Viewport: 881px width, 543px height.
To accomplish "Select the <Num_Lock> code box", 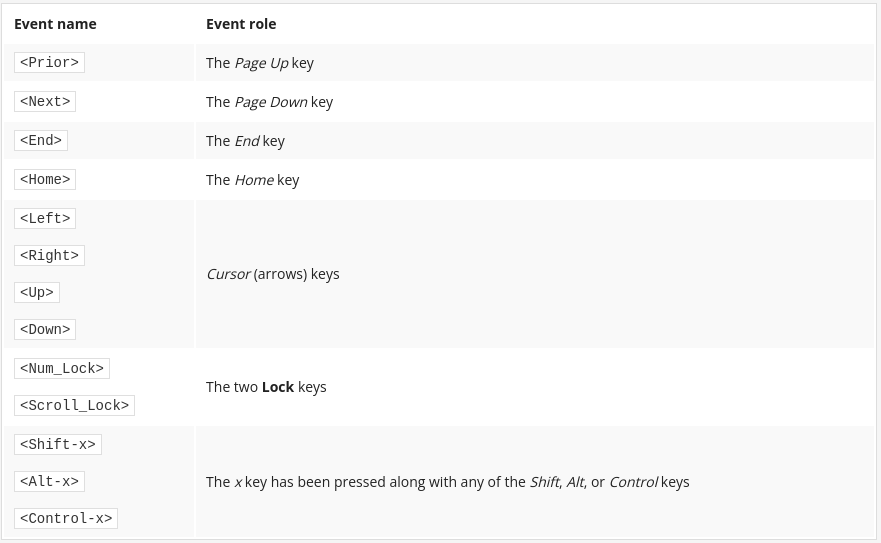I will (x=62, y=369).
